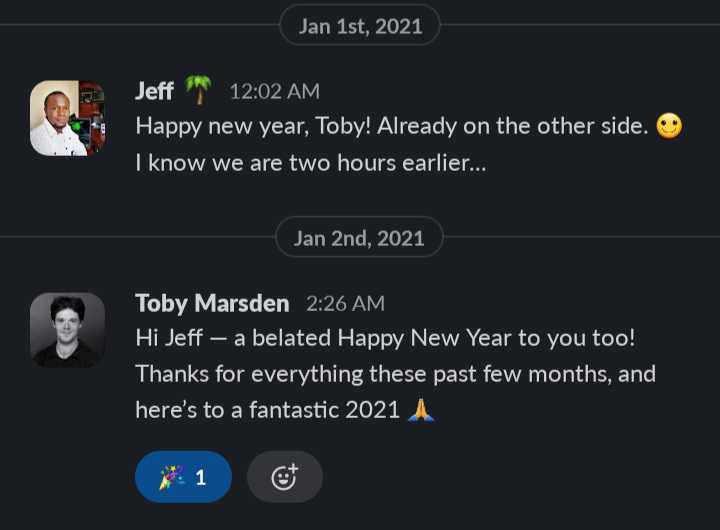Click the "Thanks for everything" message line

(396, 374)
